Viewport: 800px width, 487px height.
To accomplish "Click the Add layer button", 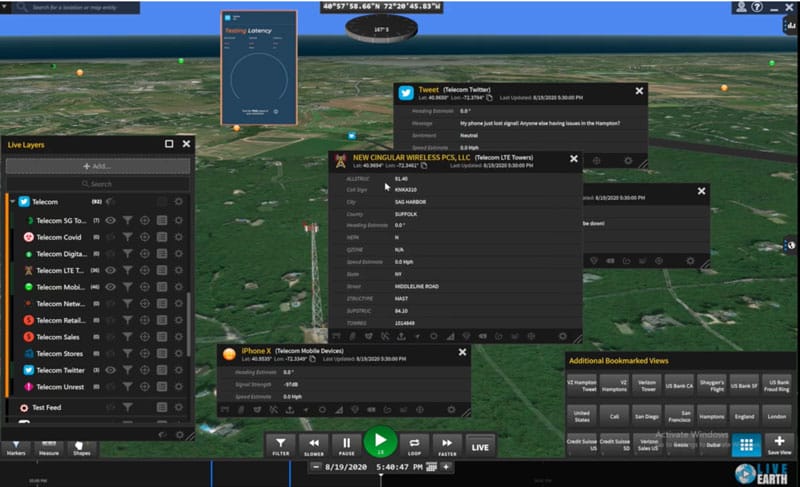I will click(x=97, y=166).
